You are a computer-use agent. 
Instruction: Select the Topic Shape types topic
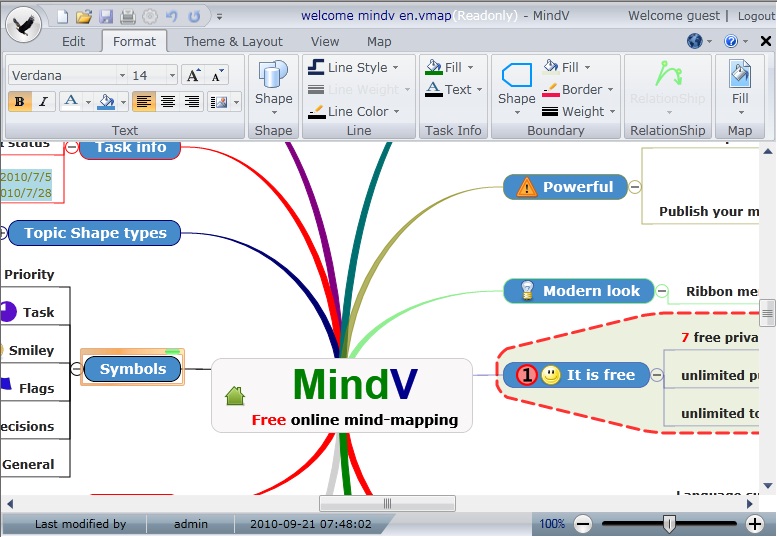(x=95, y=233)
